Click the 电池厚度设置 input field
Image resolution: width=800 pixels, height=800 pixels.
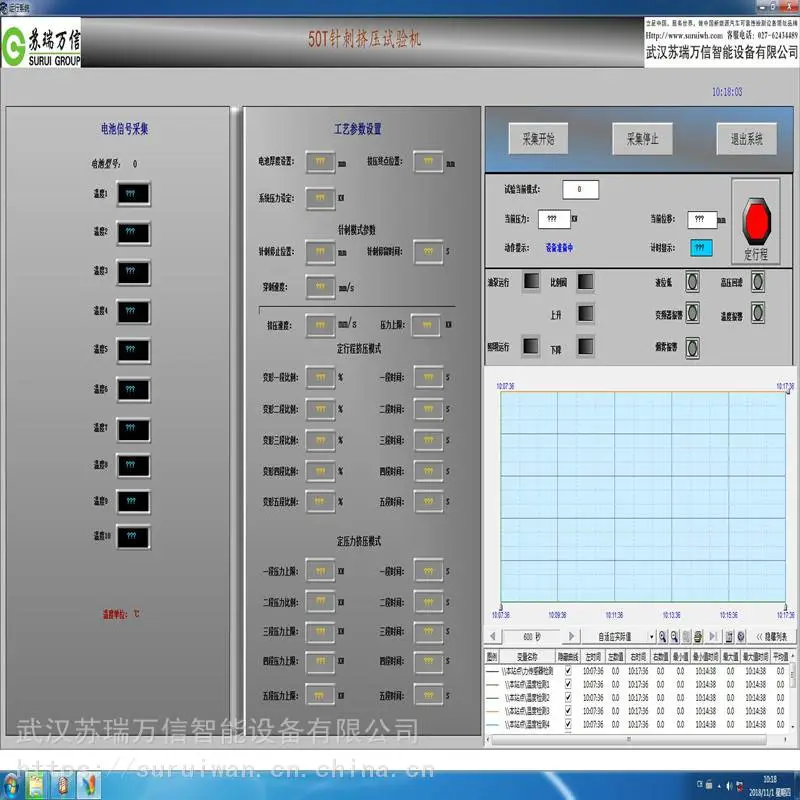click(320, 162)
